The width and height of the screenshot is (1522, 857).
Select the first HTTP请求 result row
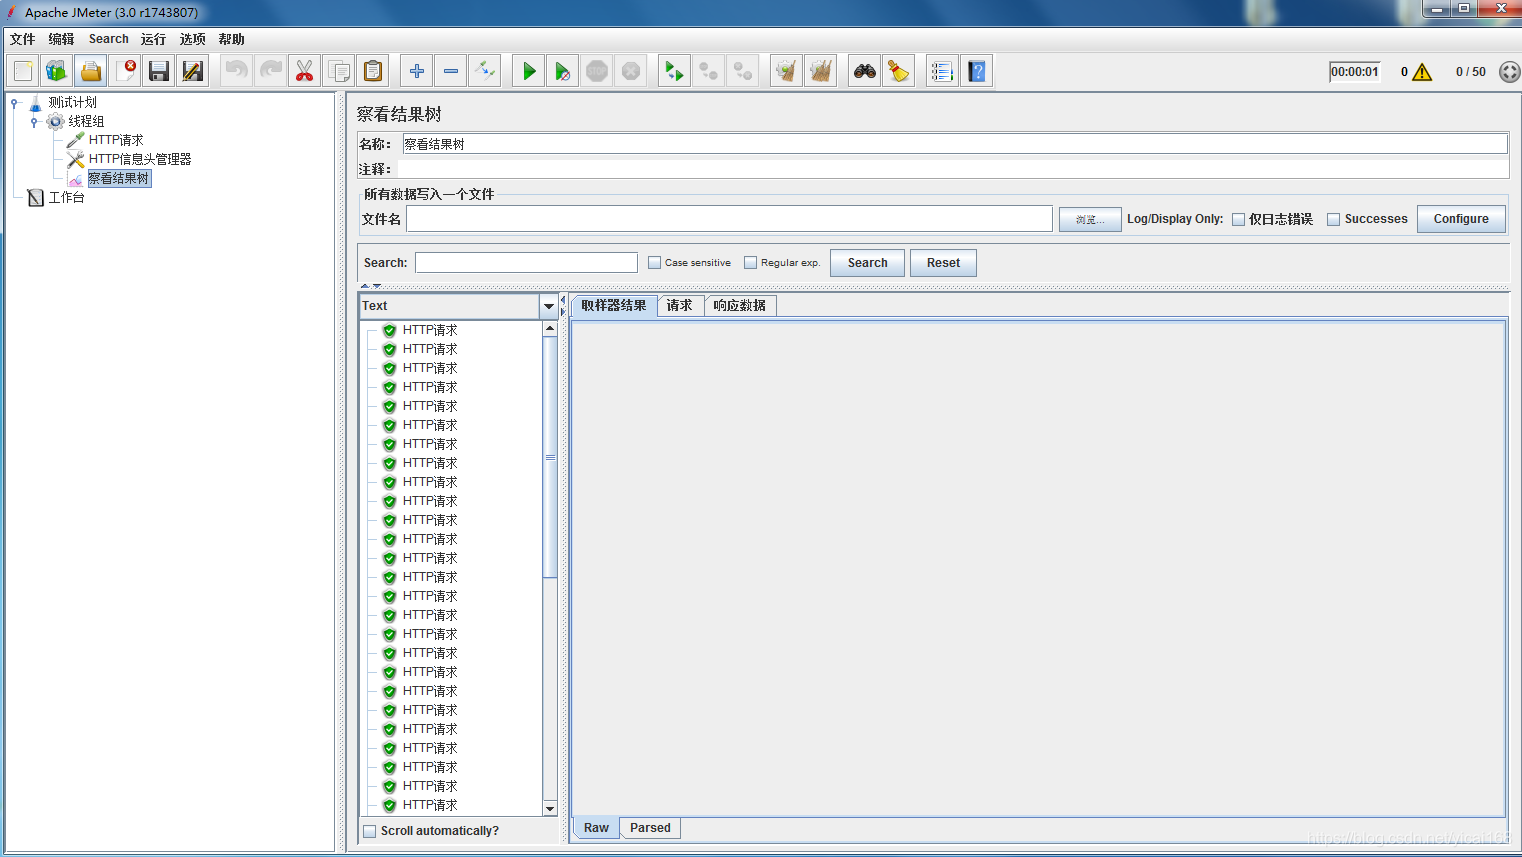click(x=430, y=330)
